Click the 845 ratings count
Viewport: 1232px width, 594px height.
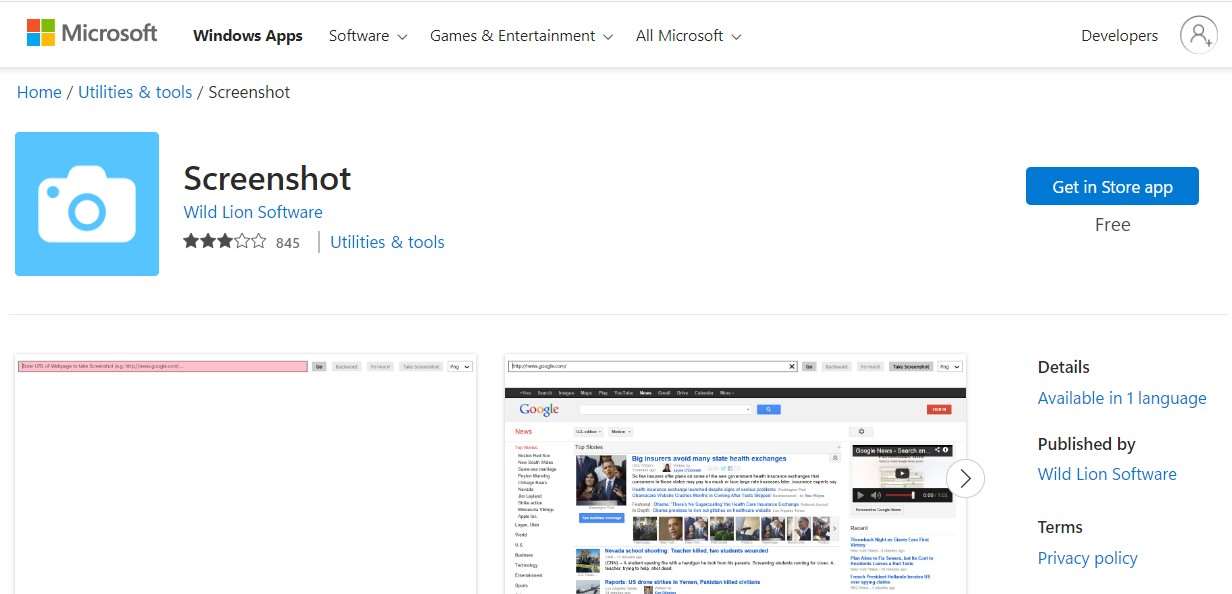(288, 243)
